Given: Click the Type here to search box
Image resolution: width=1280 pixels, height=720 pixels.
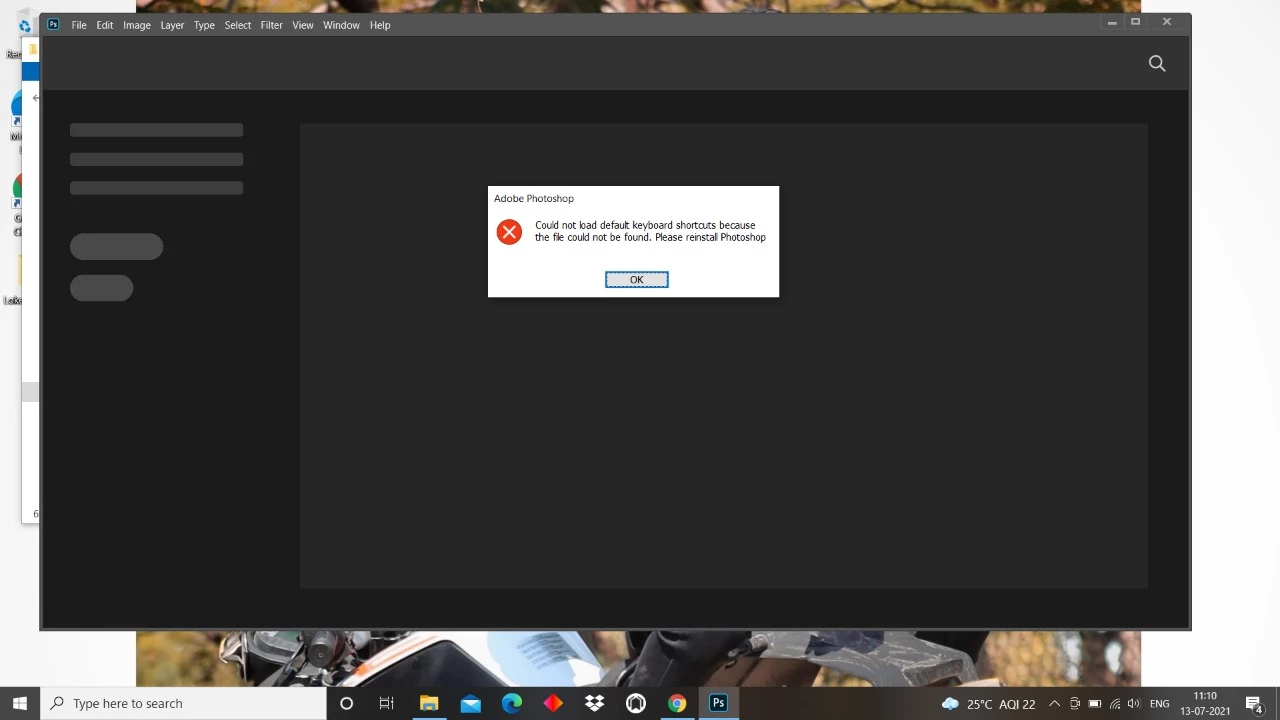Looking at the screenshot, I should point(183,703).
